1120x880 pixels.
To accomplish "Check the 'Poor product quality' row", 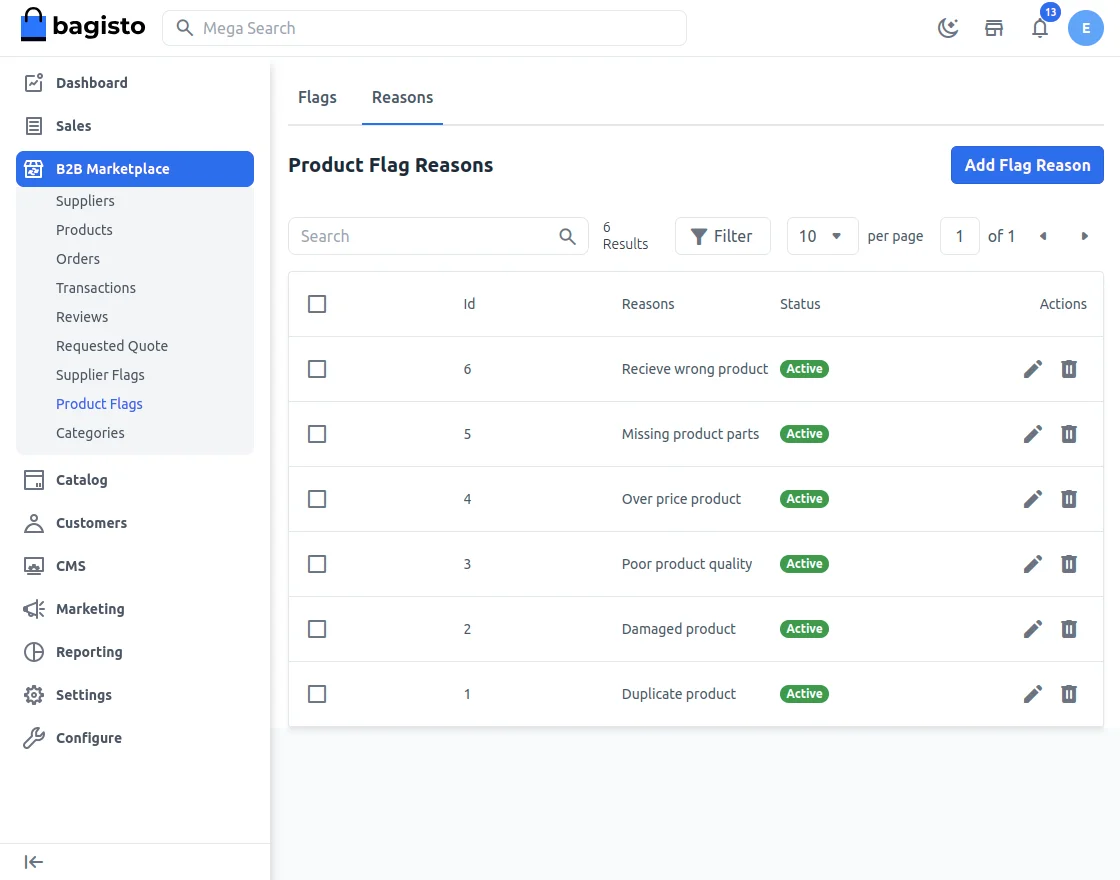I will [317, 564].
